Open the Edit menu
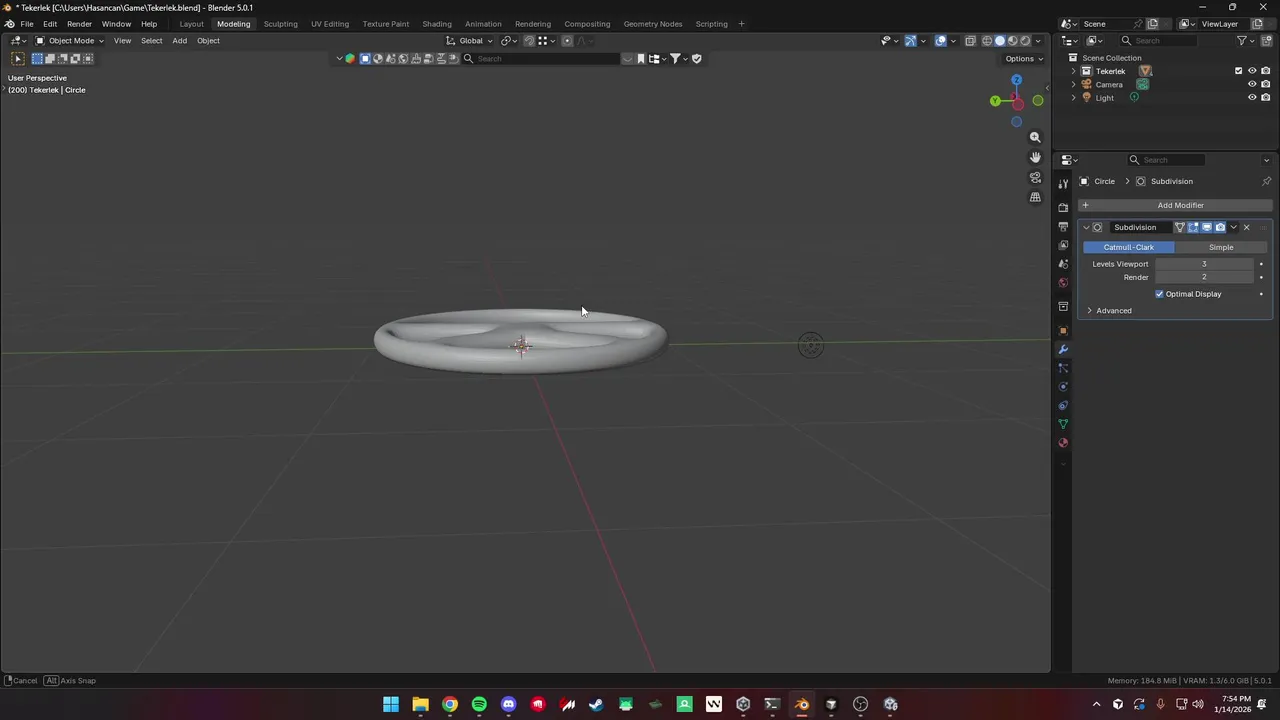 pos(49,24)
